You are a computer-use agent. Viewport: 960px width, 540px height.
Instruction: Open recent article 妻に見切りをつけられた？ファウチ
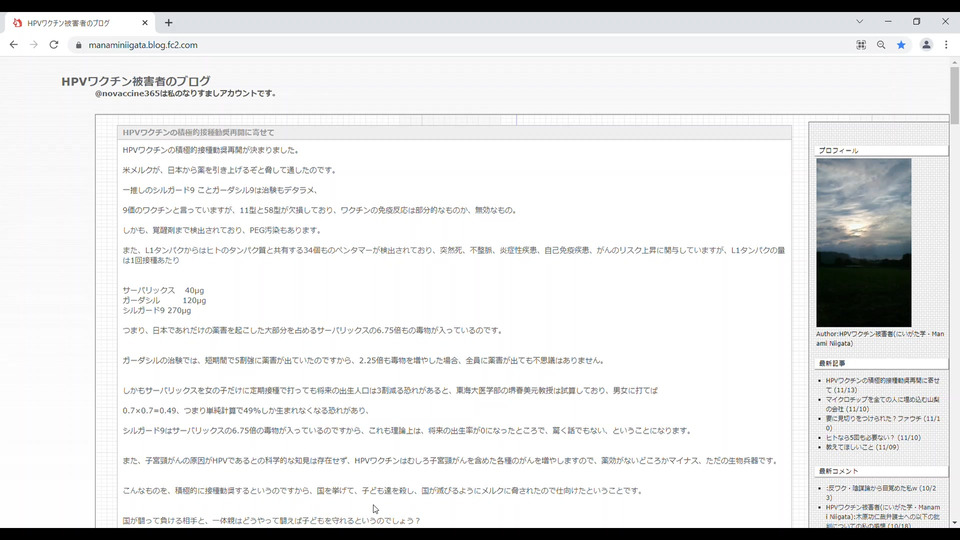(882, 422)
